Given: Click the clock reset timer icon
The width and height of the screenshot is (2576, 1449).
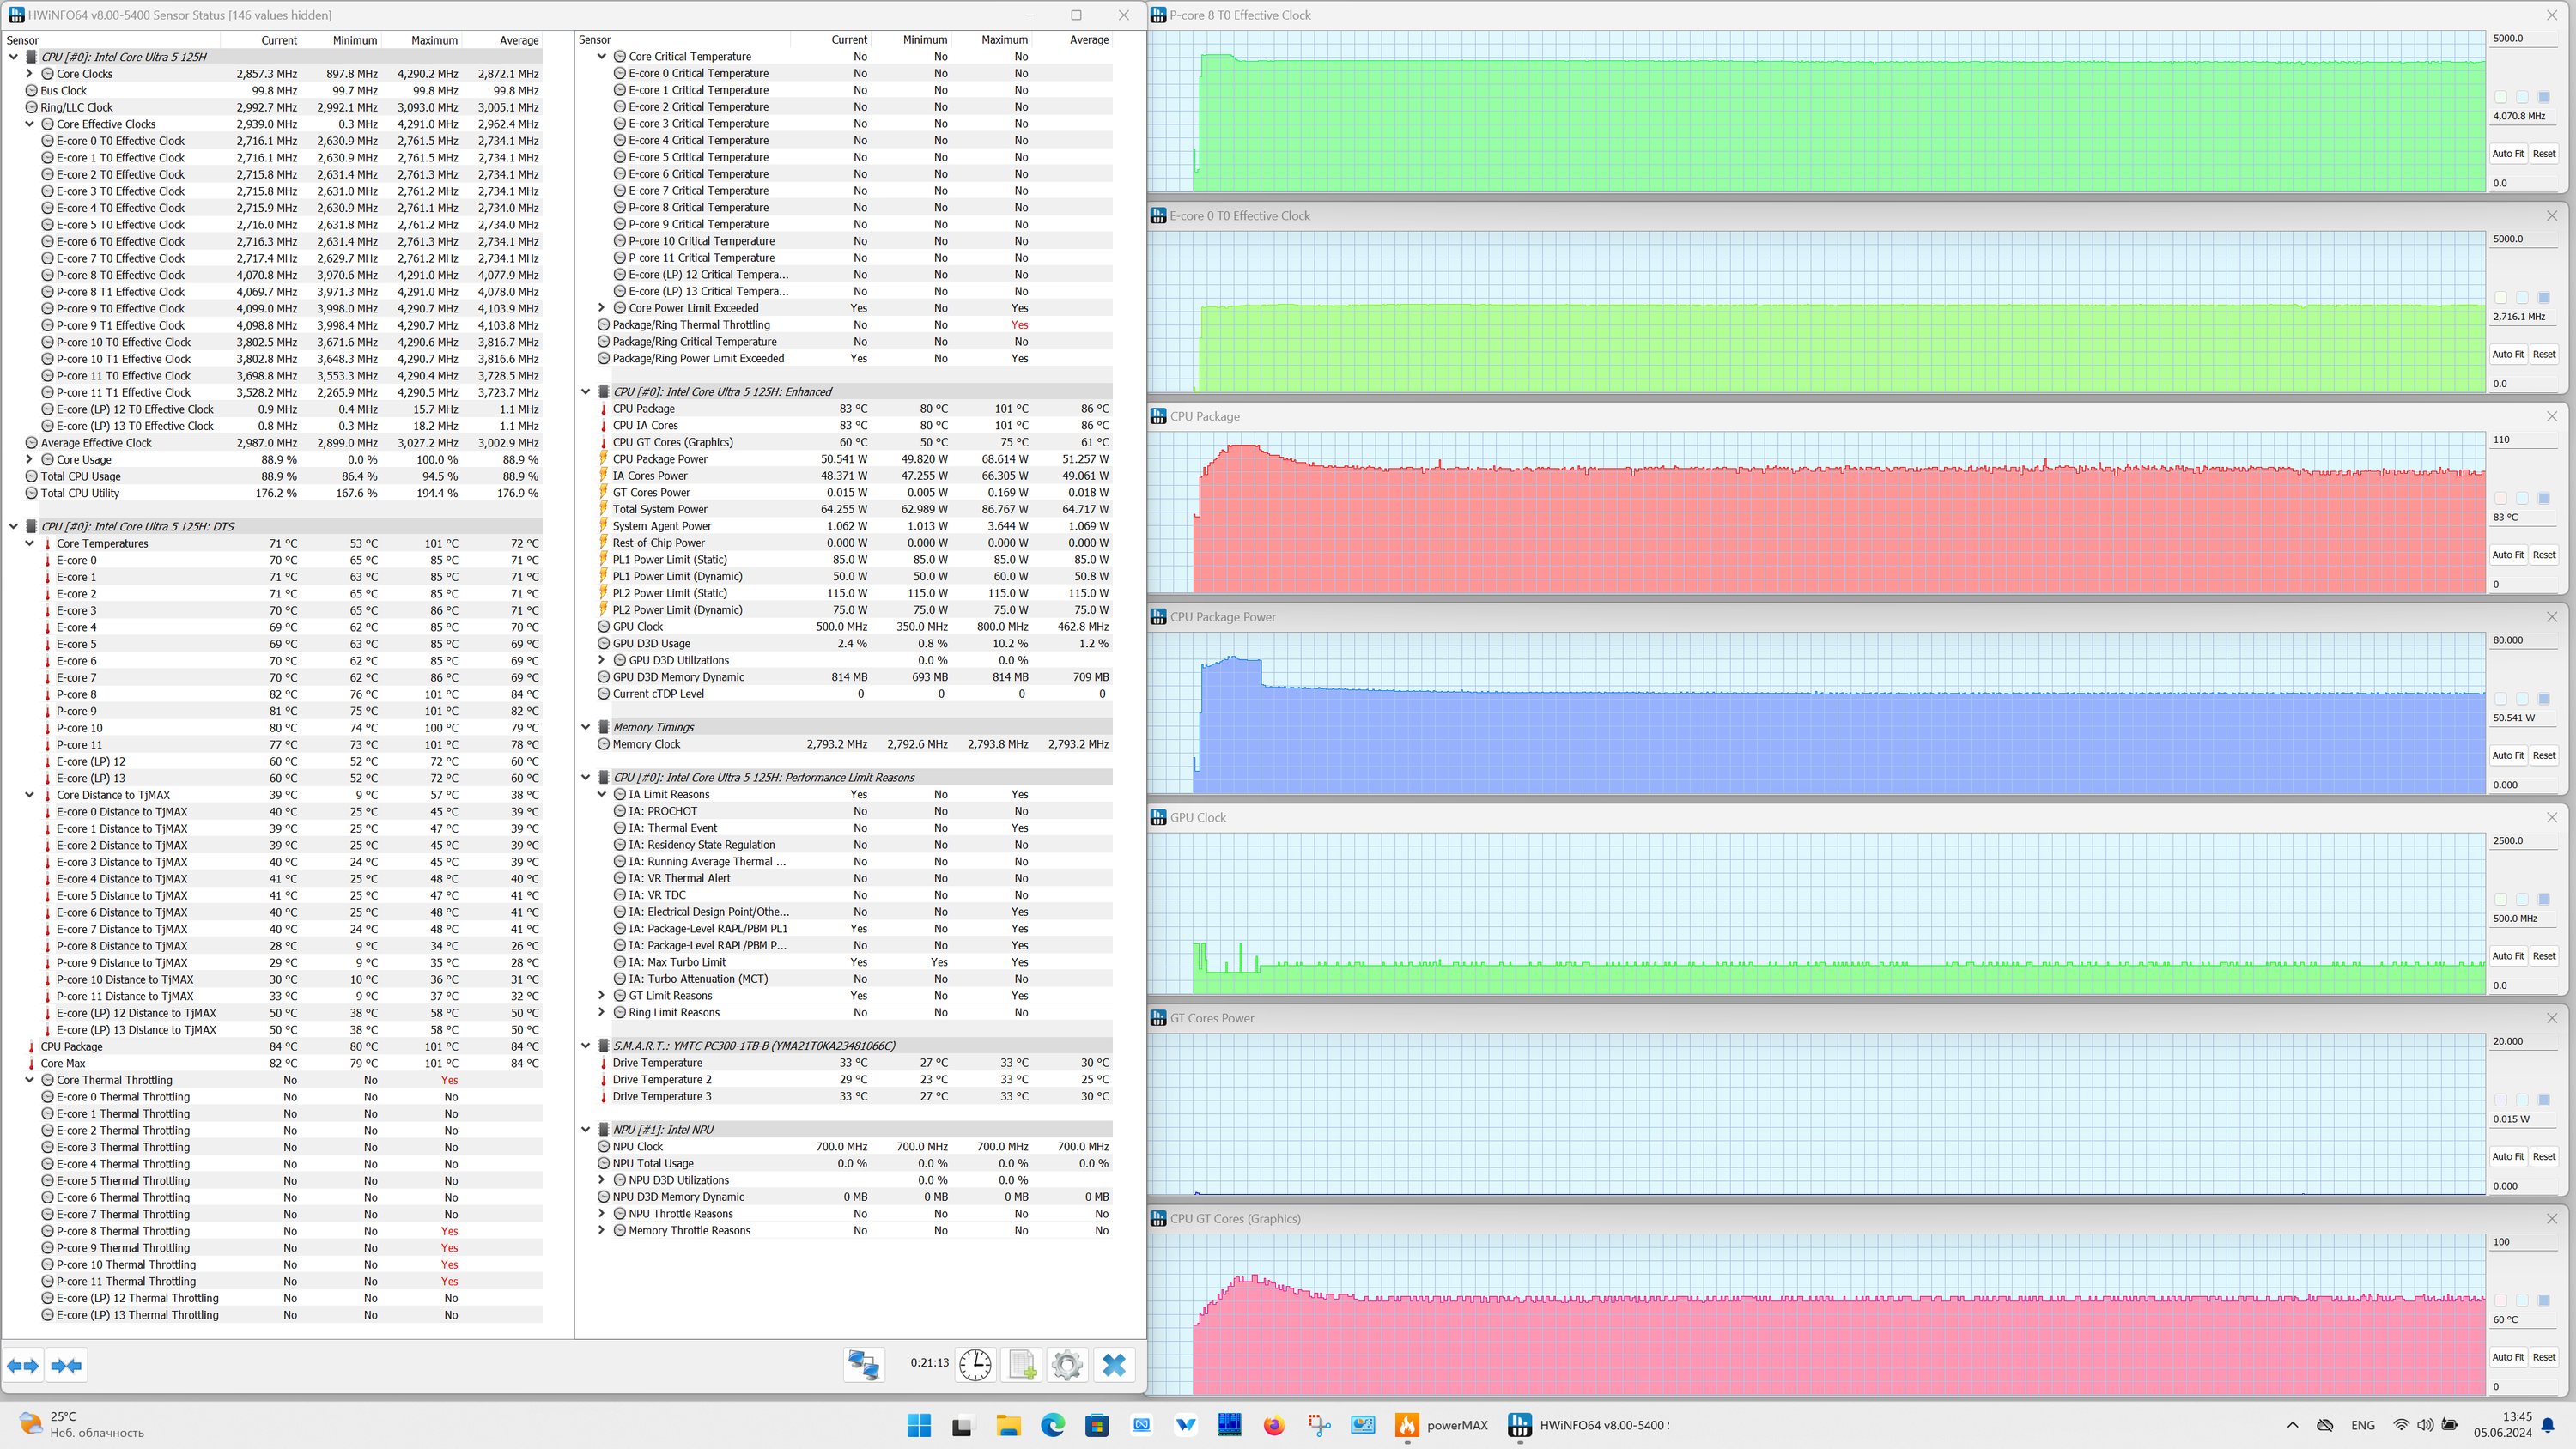Looking at the screenshot, I should click(975, 1365).
